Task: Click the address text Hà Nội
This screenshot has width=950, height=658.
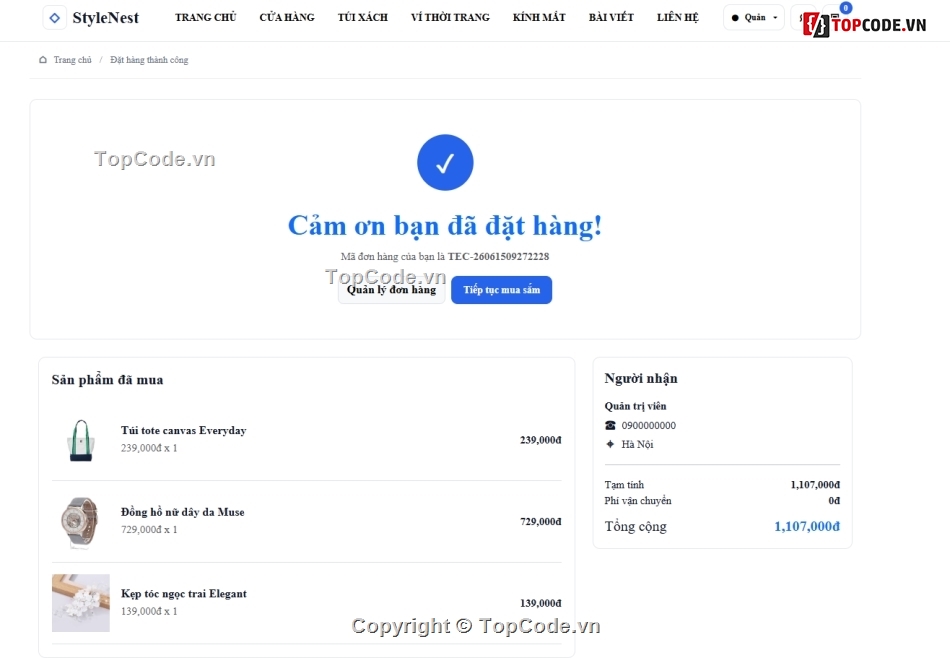Action: [x=637, y=444]
